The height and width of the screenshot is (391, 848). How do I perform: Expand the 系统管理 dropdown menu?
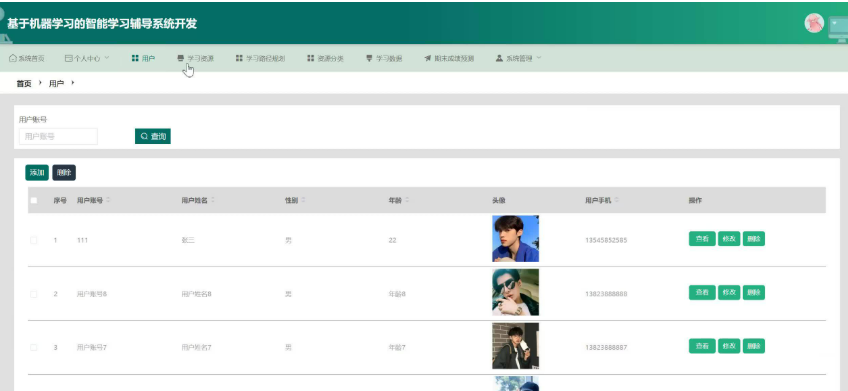point(519,58)
